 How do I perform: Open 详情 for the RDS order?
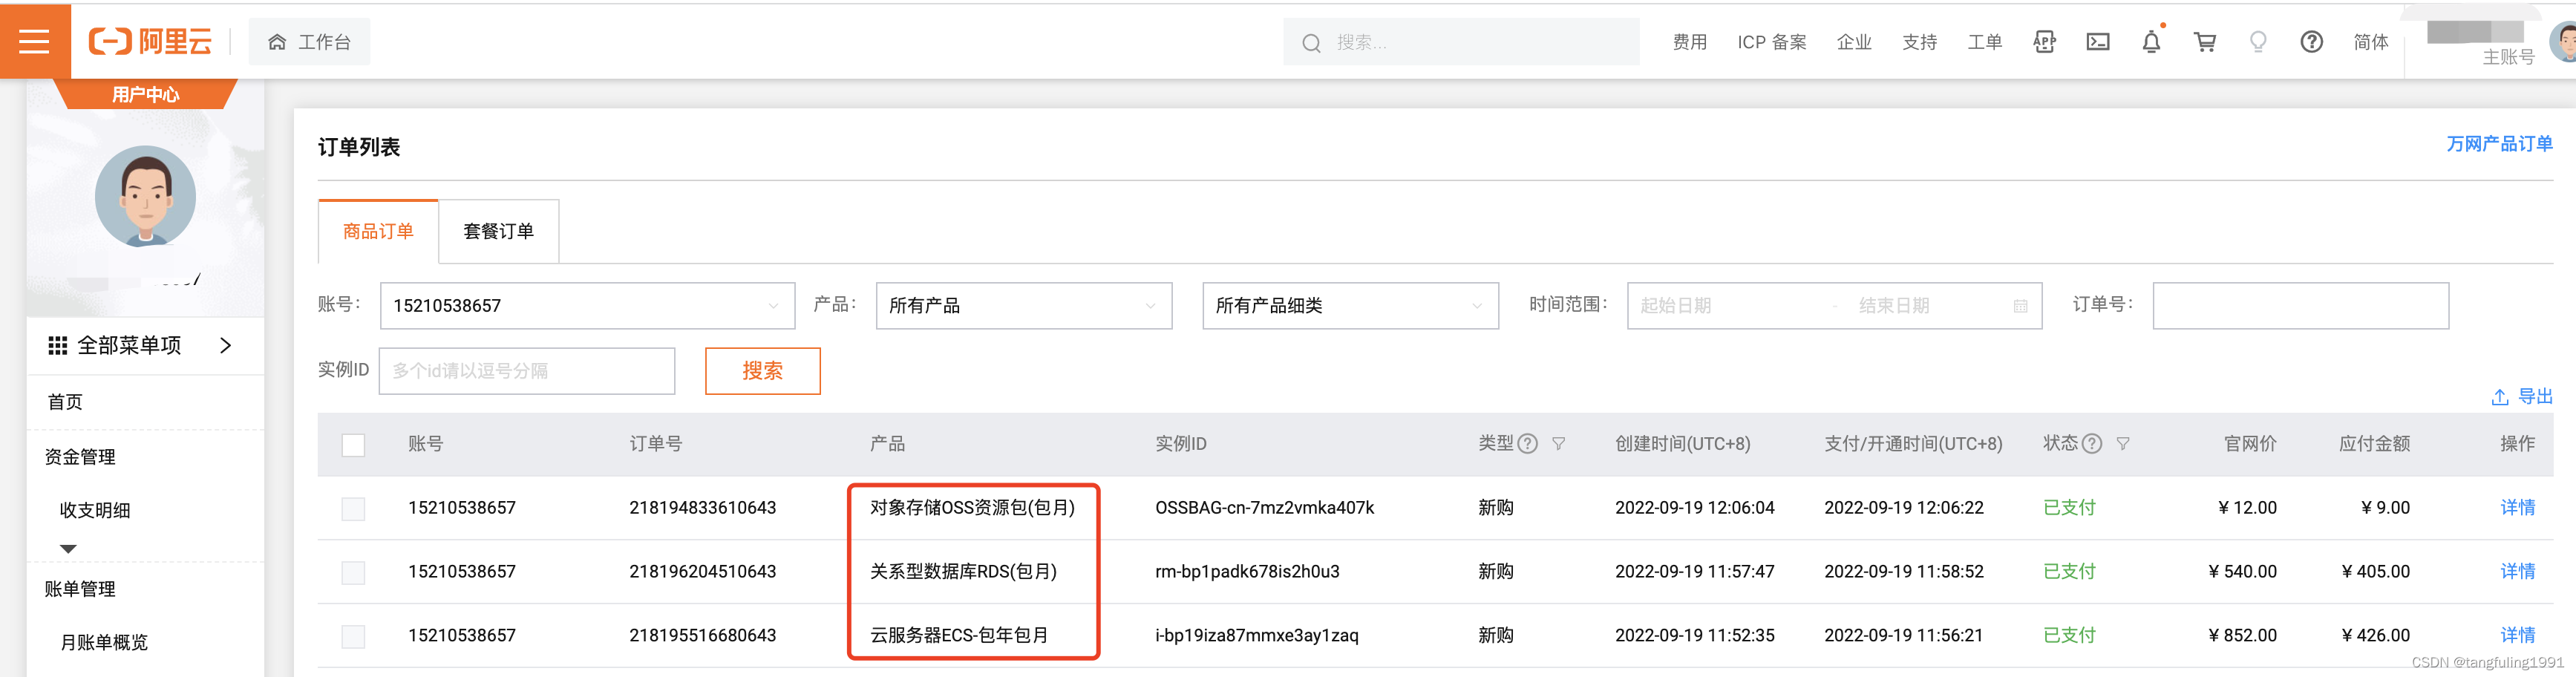tap(2517, 571)
